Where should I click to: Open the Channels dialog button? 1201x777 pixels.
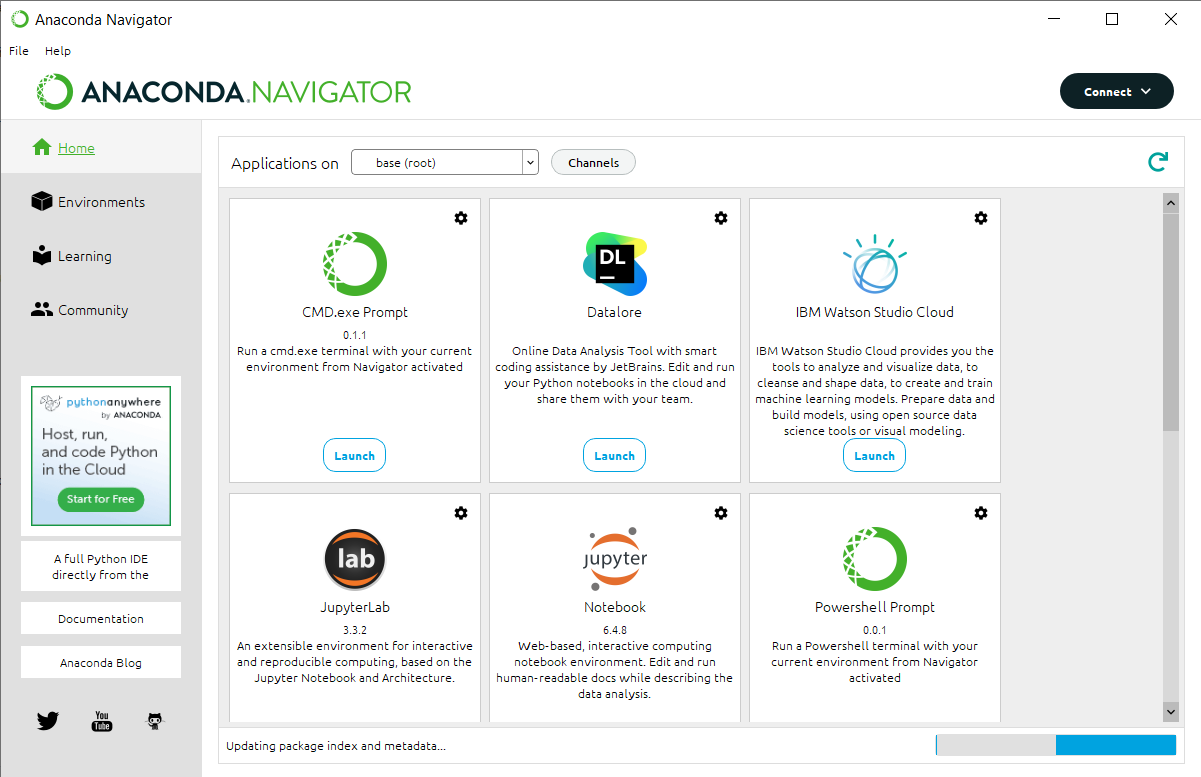pos(594,162)
